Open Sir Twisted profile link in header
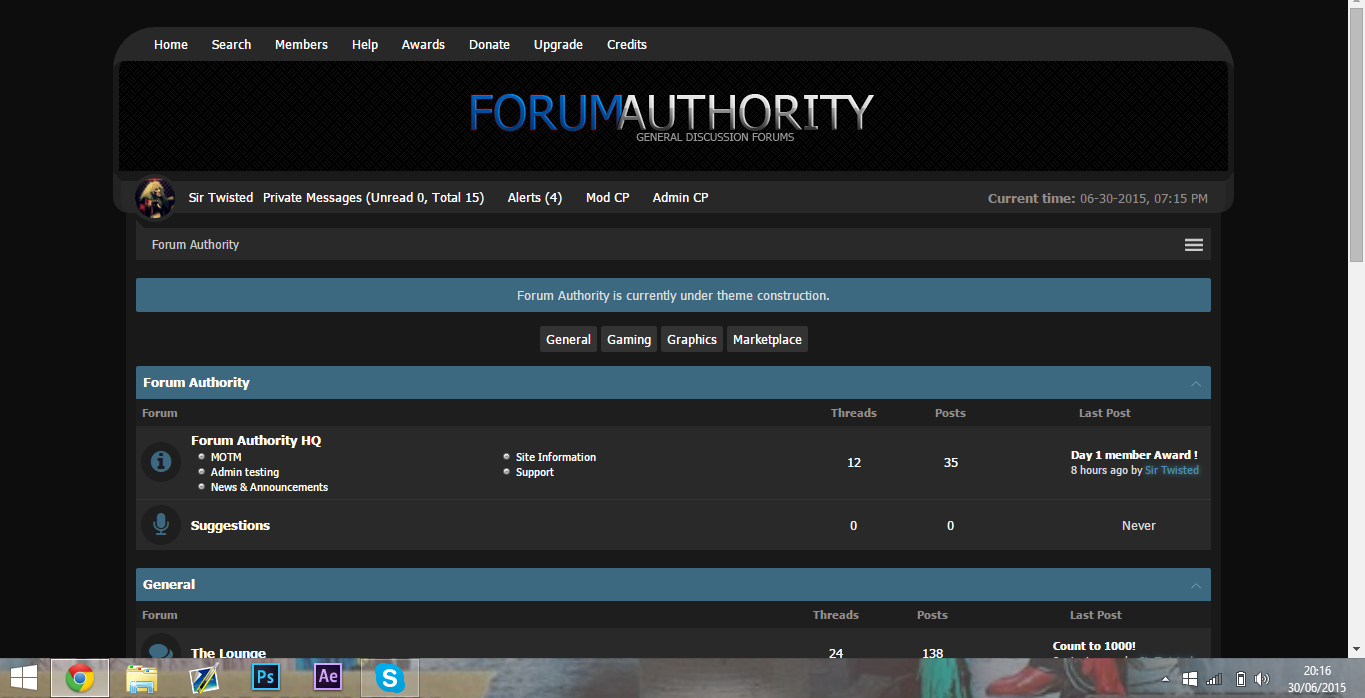Screen dimensions: 1365x698 [x=221, y=198]
